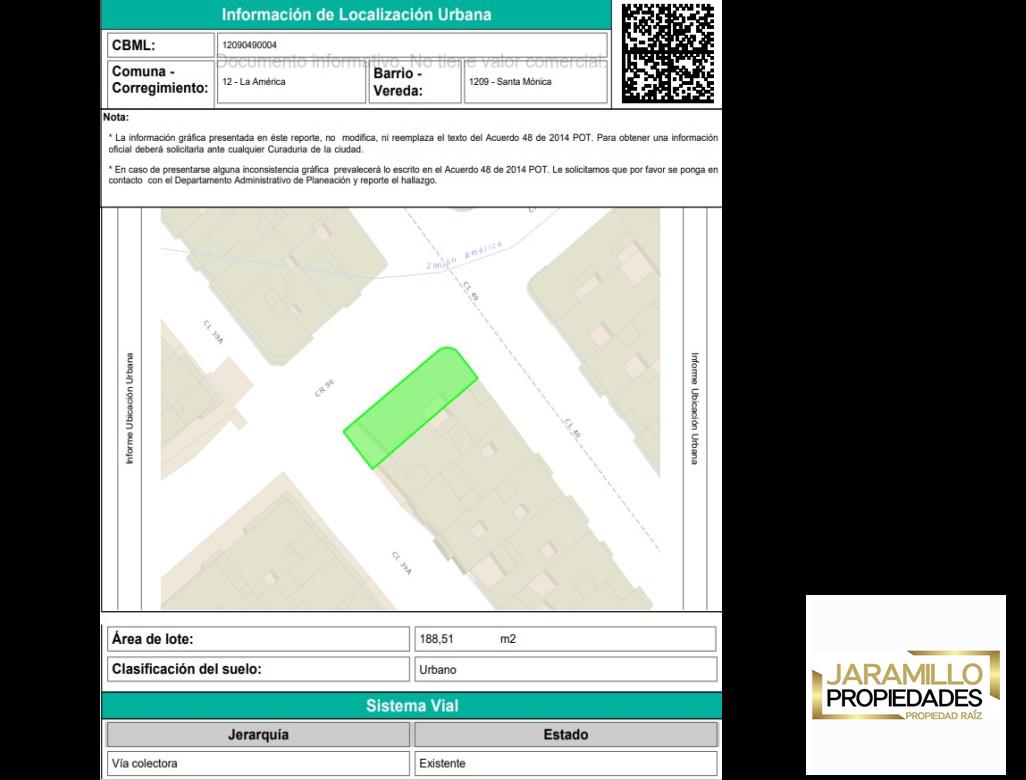1026x780 pixels.
Task: Click the 'Barrio - Vereda:' label
Action: coord(398,82)
